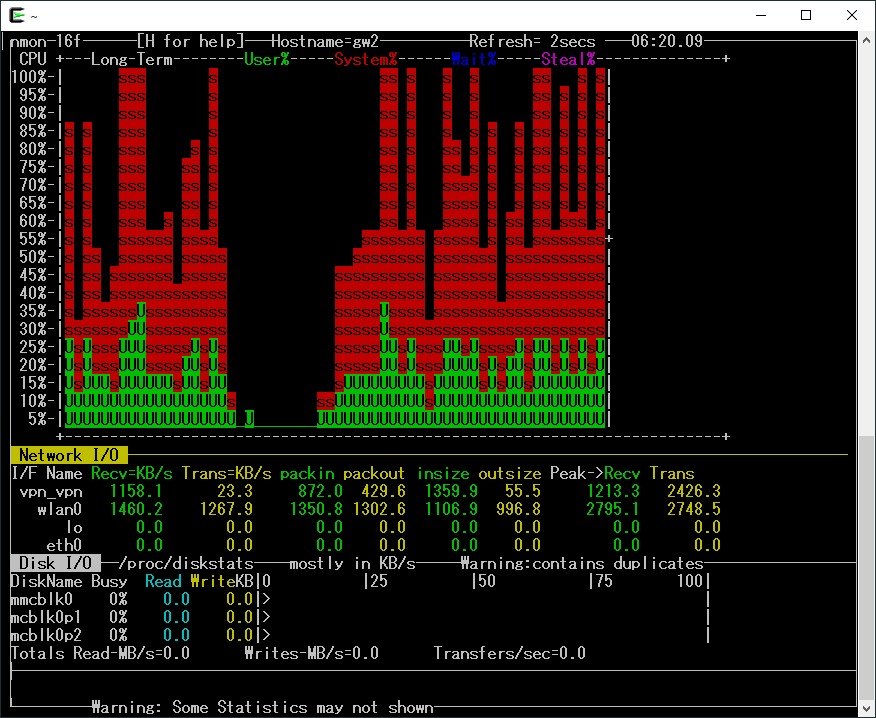Click the scrollbar up arrow
Image resolution: width=876 pixels, height=718 pixels.
[866, 41]
